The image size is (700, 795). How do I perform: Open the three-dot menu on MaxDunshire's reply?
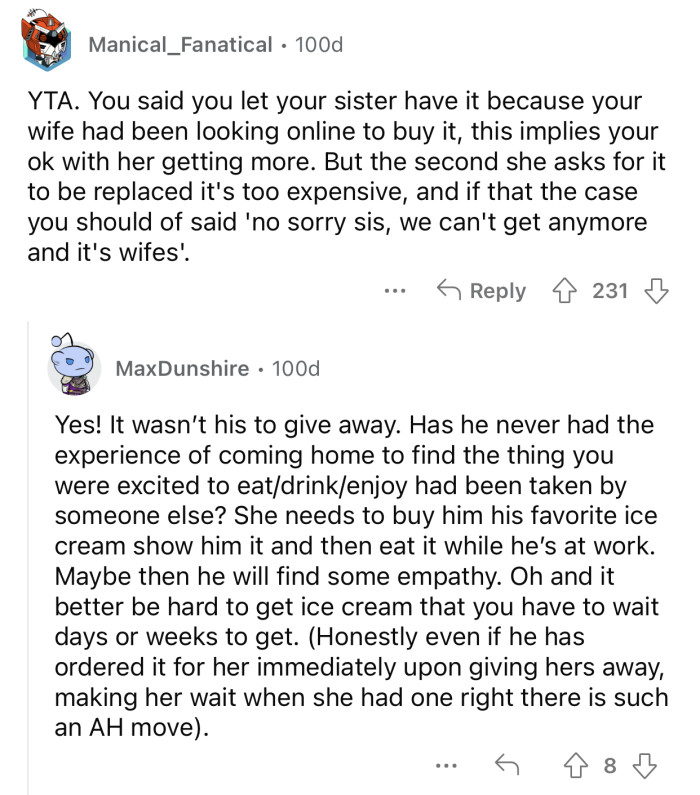point(447,768)
